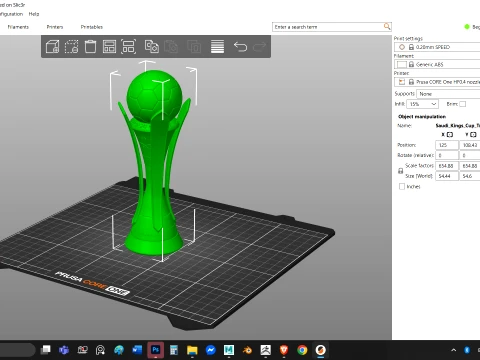The width and height of the screenshot is (480, 360).
Task: Open Google Chrome from the taskbar
Action: click(302, 350)
